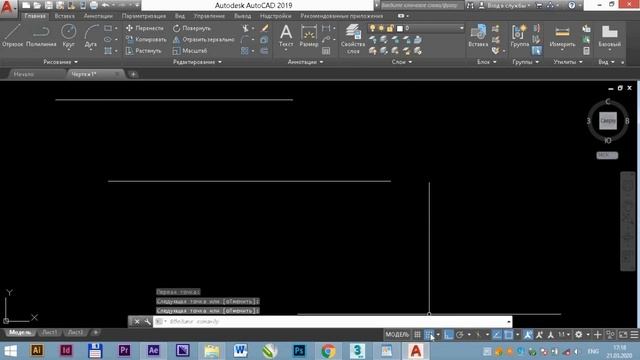Toggle object snap tracking in status bar
The image size is (640, 360).
tap(497, 335)
